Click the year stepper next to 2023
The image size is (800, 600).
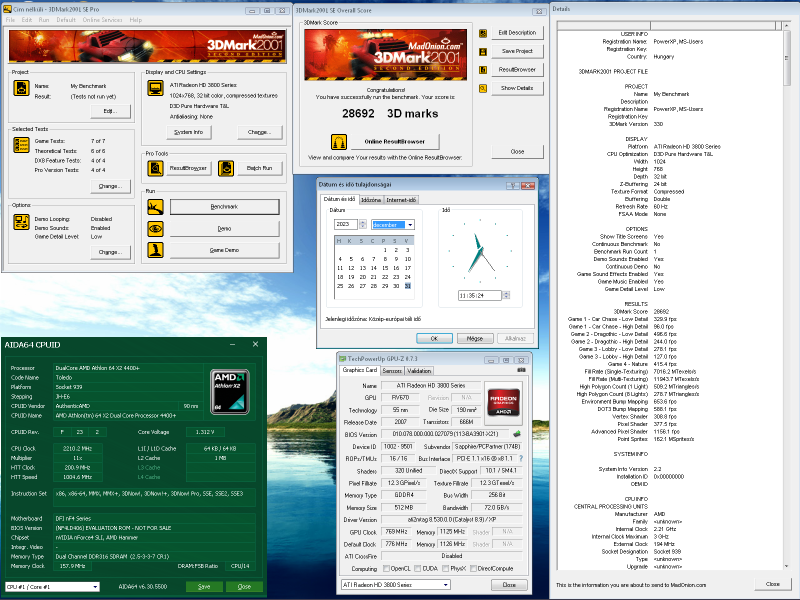pyautogui.click(x=363, y=224)
